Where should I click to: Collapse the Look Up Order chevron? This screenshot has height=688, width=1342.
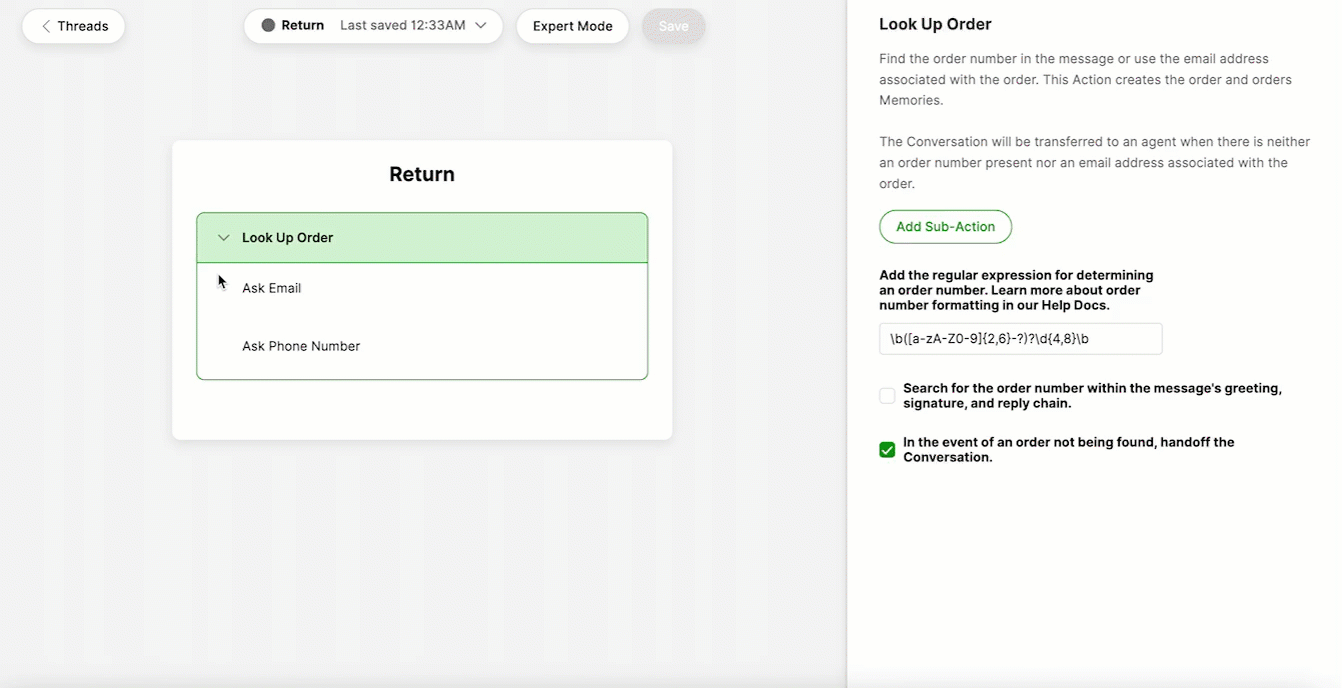point(224,238)
